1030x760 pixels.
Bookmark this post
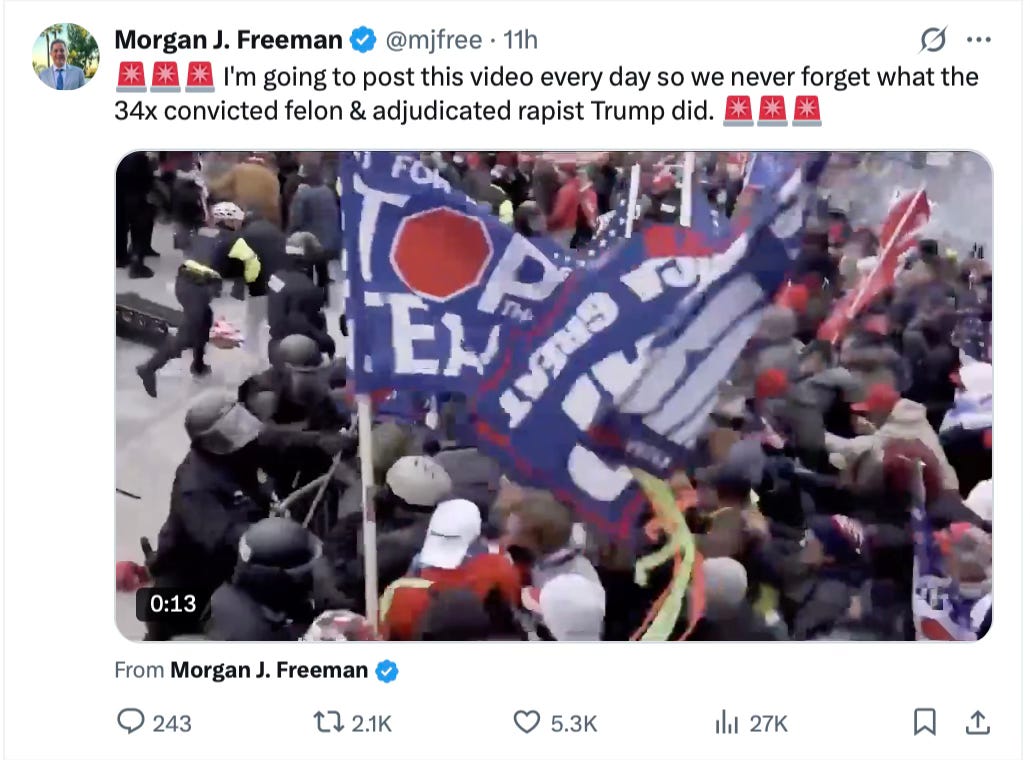pos(925,723)
